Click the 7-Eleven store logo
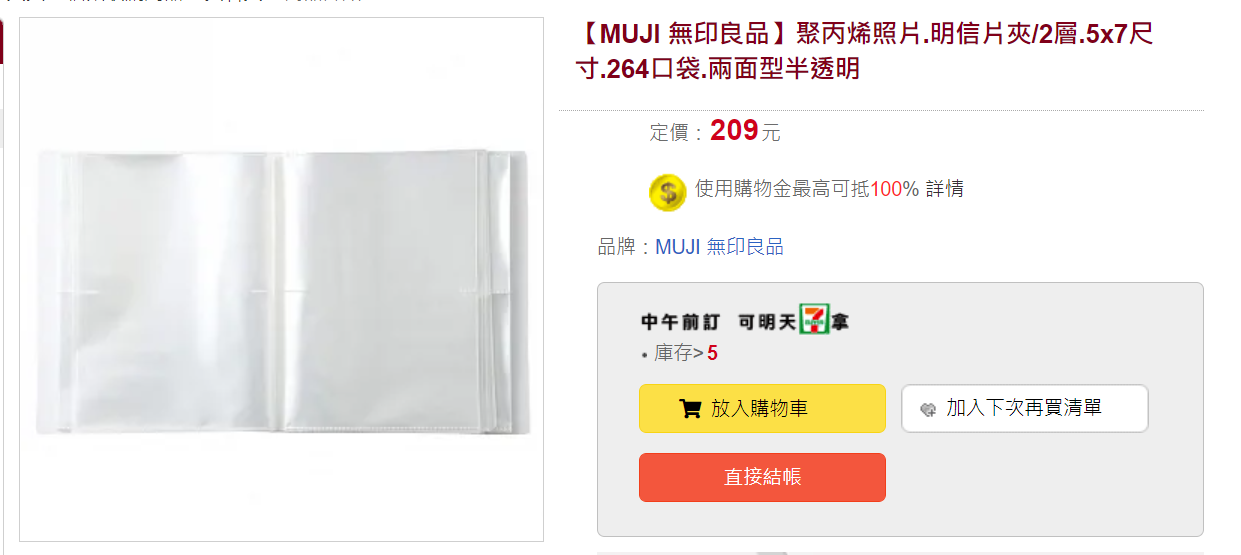The height and width of the screenshot is (555, 1241). 814,320
